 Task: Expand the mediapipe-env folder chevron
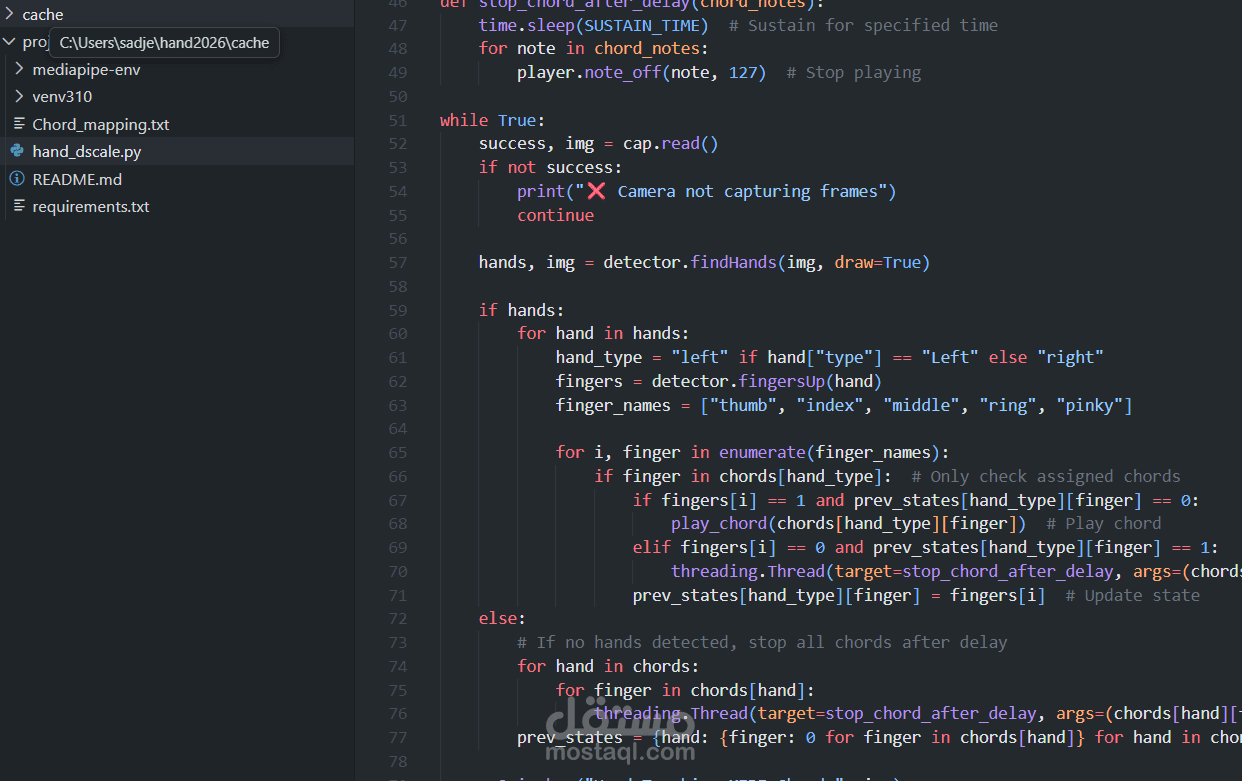click(x=19, y=69)
